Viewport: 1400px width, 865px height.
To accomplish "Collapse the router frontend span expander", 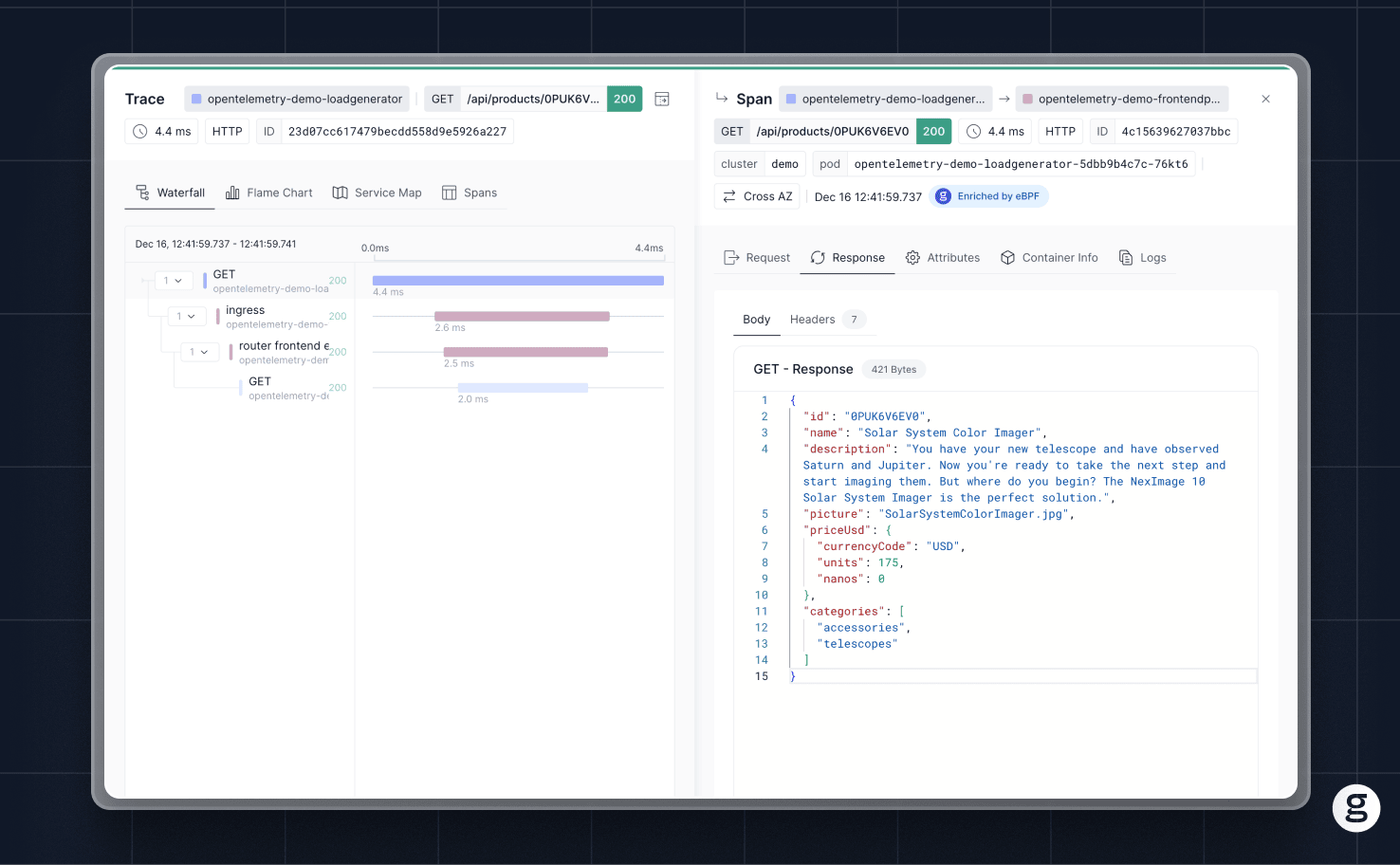I will click(x=200, y=352).
